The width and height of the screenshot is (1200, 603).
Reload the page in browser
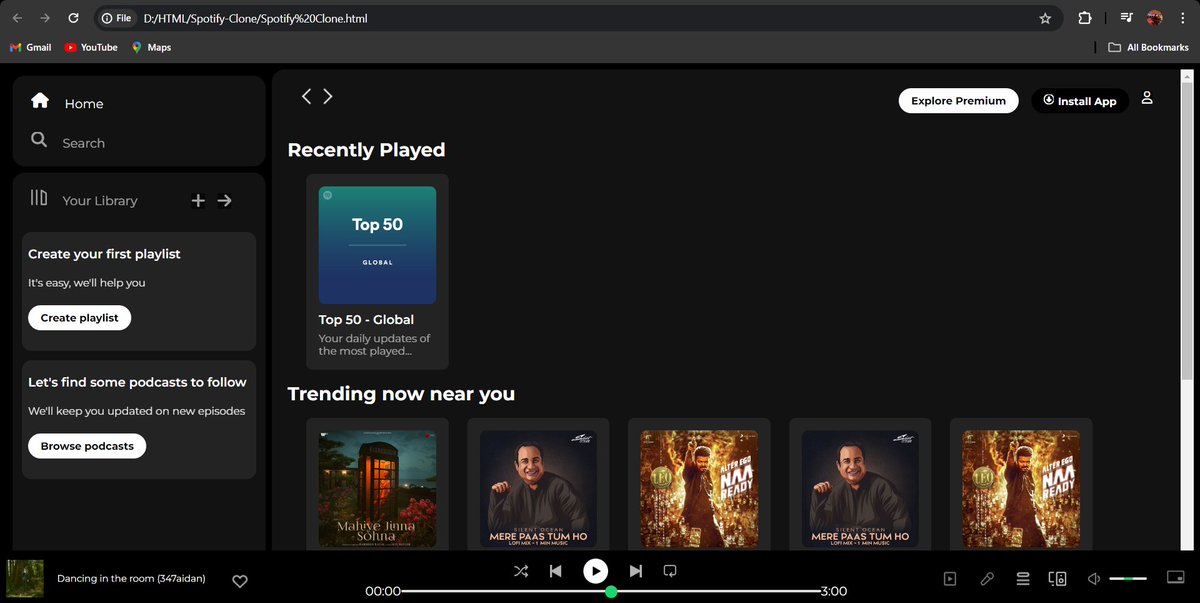[x=74, y=18]
